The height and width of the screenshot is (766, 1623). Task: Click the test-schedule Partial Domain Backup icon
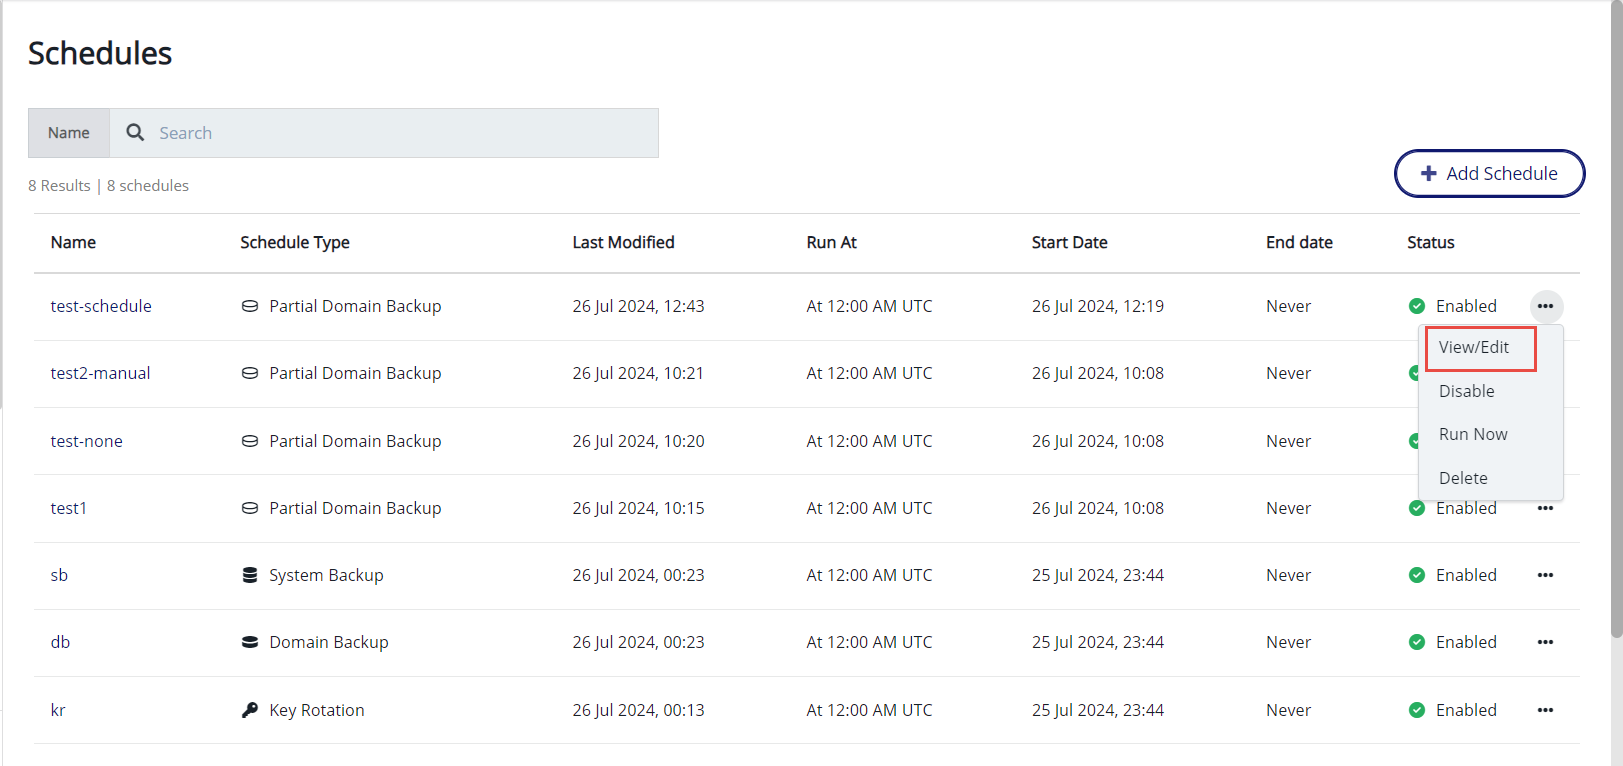coord(250,306)
